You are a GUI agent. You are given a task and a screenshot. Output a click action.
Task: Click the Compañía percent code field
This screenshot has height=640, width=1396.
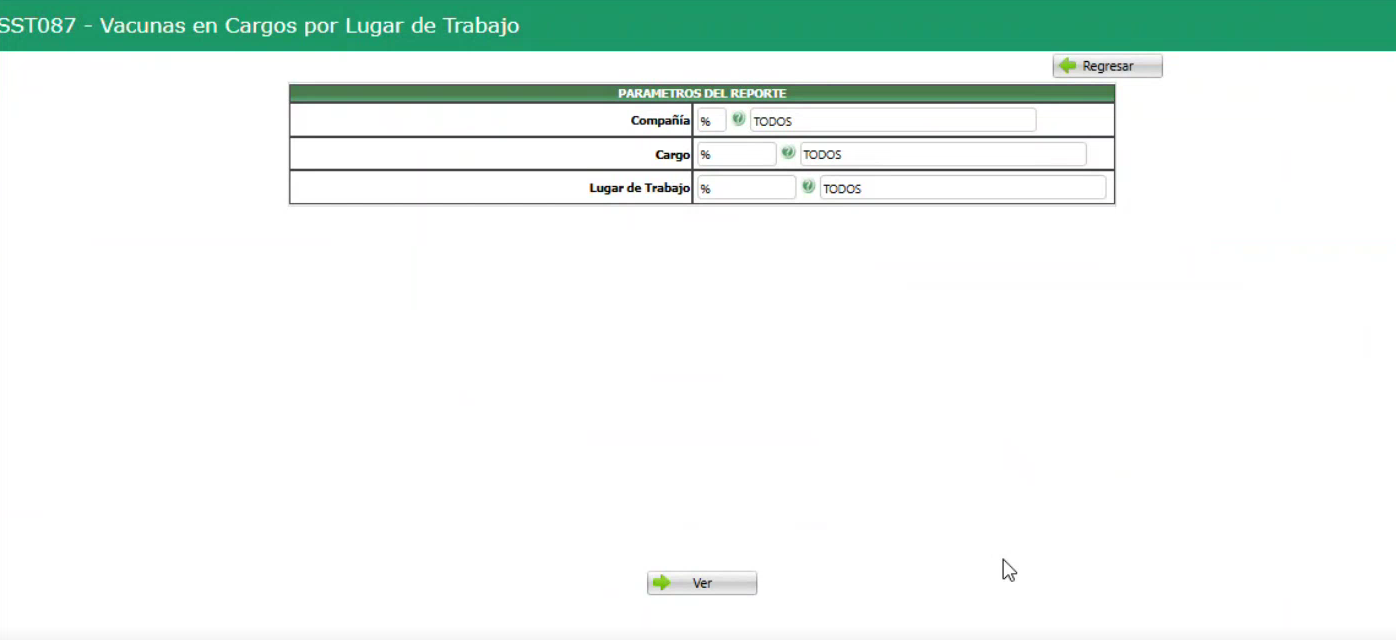710,119
